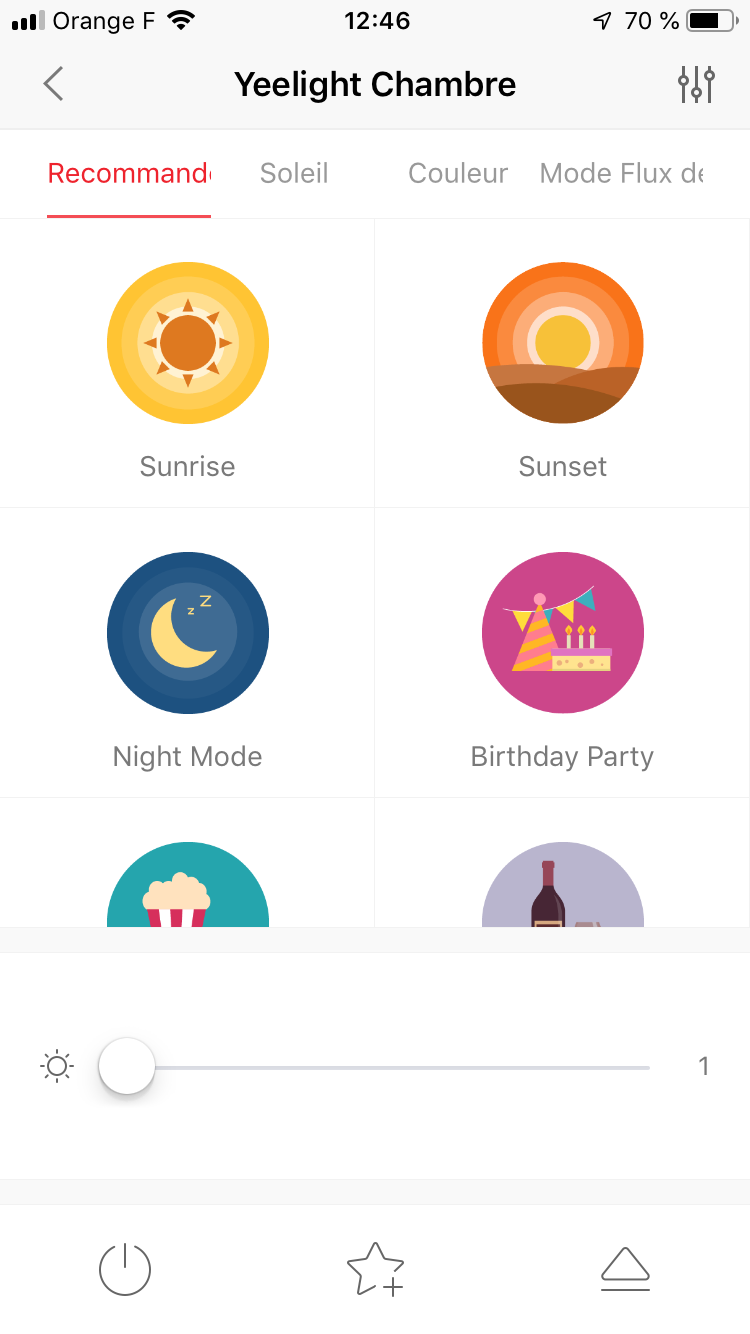Tap the Yeelight Chambre title
Viewport: 750px width, 1334px height.
tap(375, 85)
